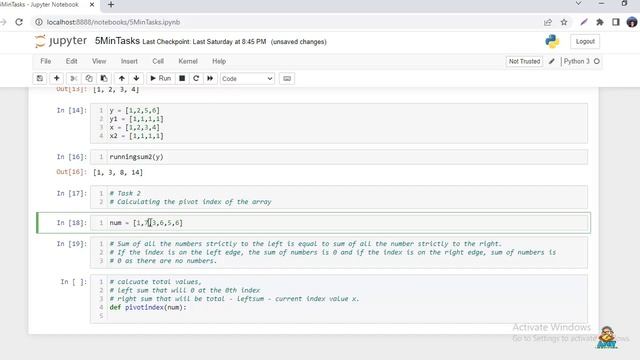Open the browser extensions puzzle icon
The width and height of the screenshot is (640, 360).
click(x=600, y=22)
